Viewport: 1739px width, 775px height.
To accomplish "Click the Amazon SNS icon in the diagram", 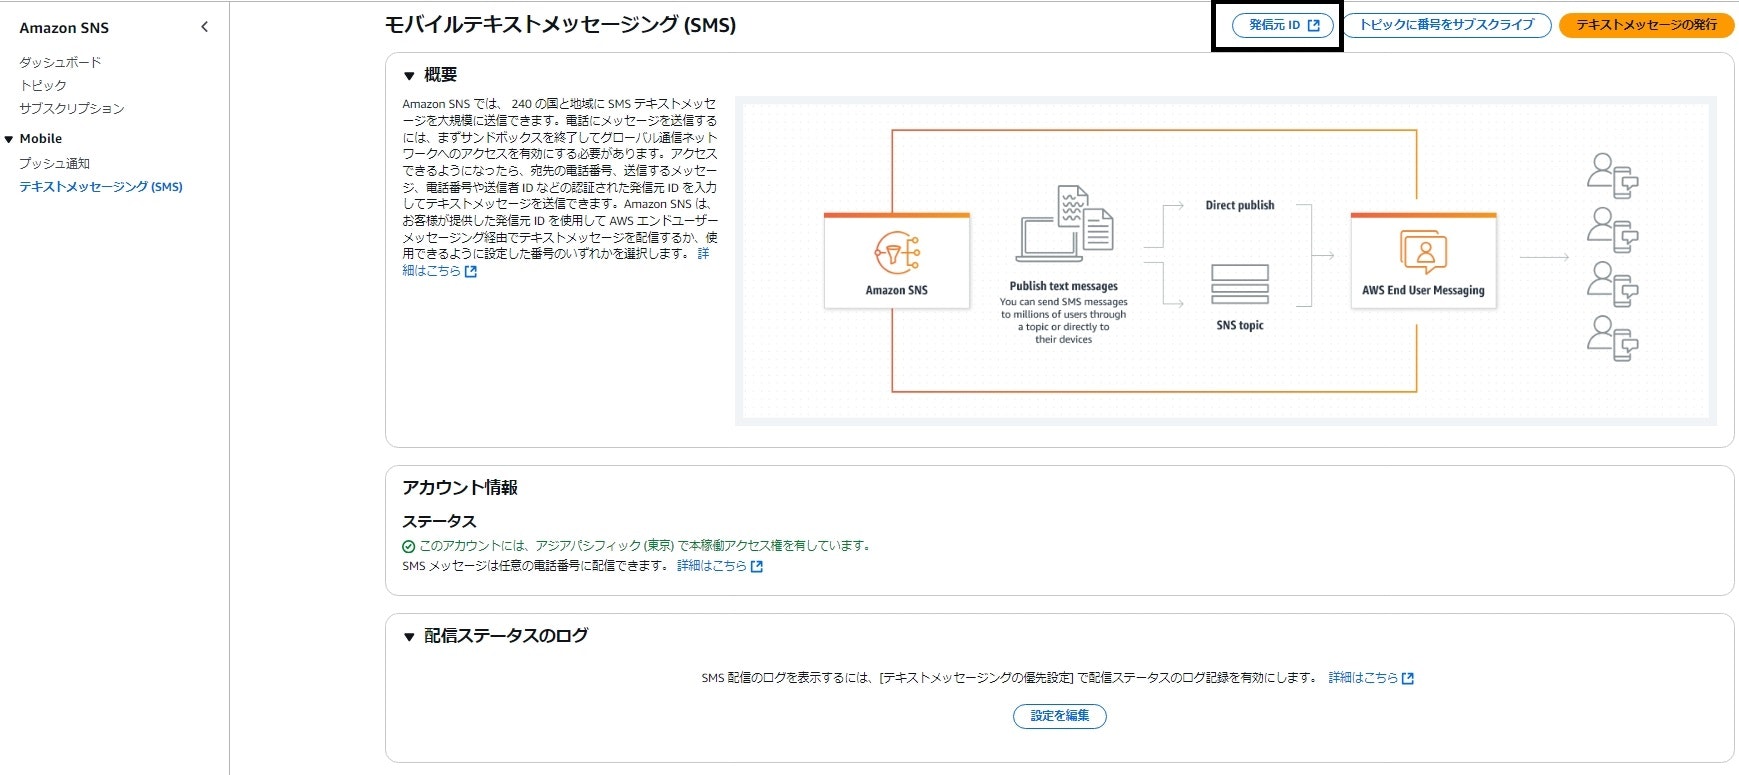I will (897, 252).
